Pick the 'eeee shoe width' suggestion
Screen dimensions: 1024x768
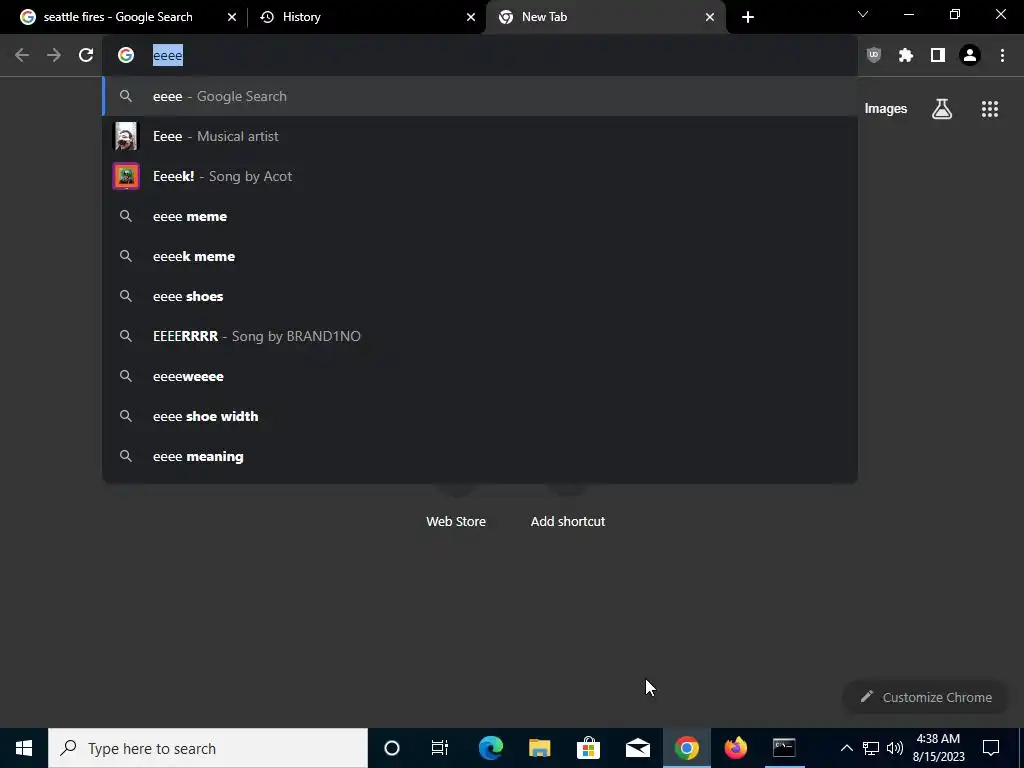[x=480, y=416]
